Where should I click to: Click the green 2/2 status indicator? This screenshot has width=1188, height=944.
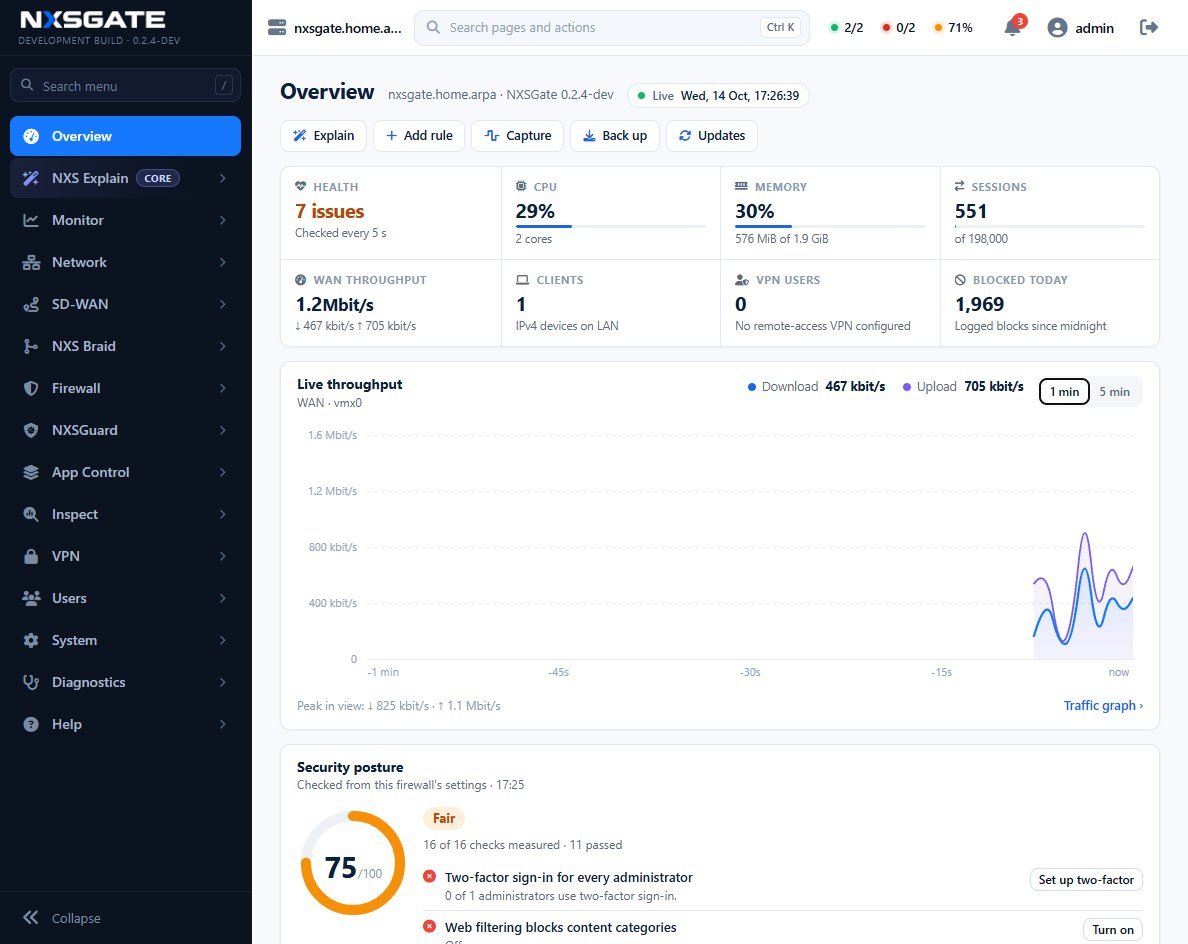(846, 28)
